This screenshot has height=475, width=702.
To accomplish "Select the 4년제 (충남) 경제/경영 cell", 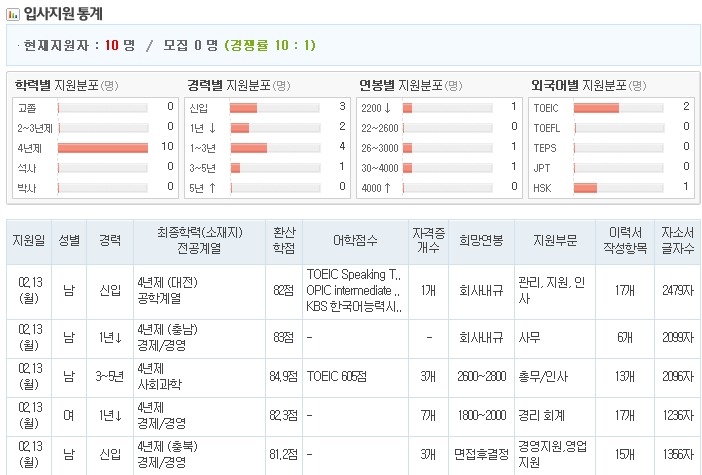I will [x=199, y=338].
